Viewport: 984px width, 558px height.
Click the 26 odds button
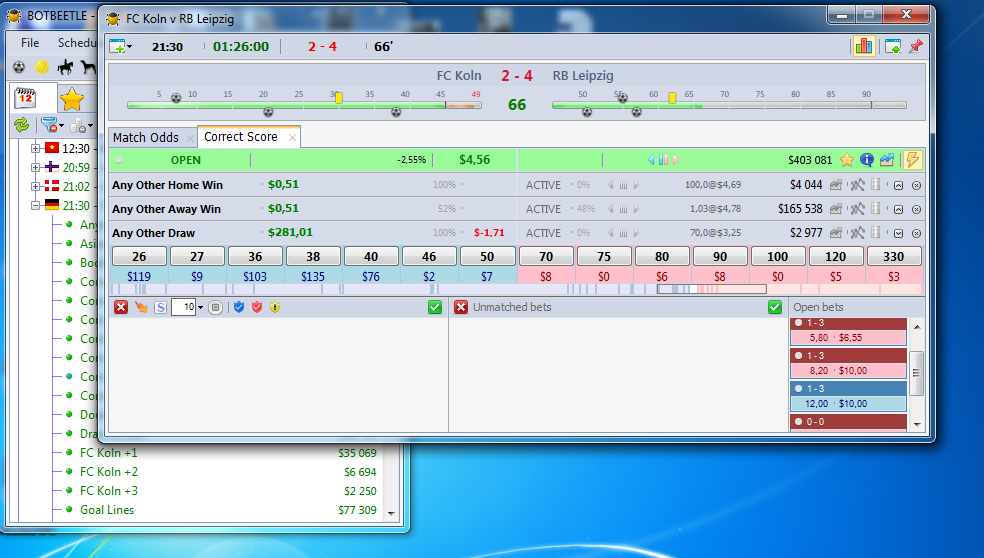pos(139,256)
